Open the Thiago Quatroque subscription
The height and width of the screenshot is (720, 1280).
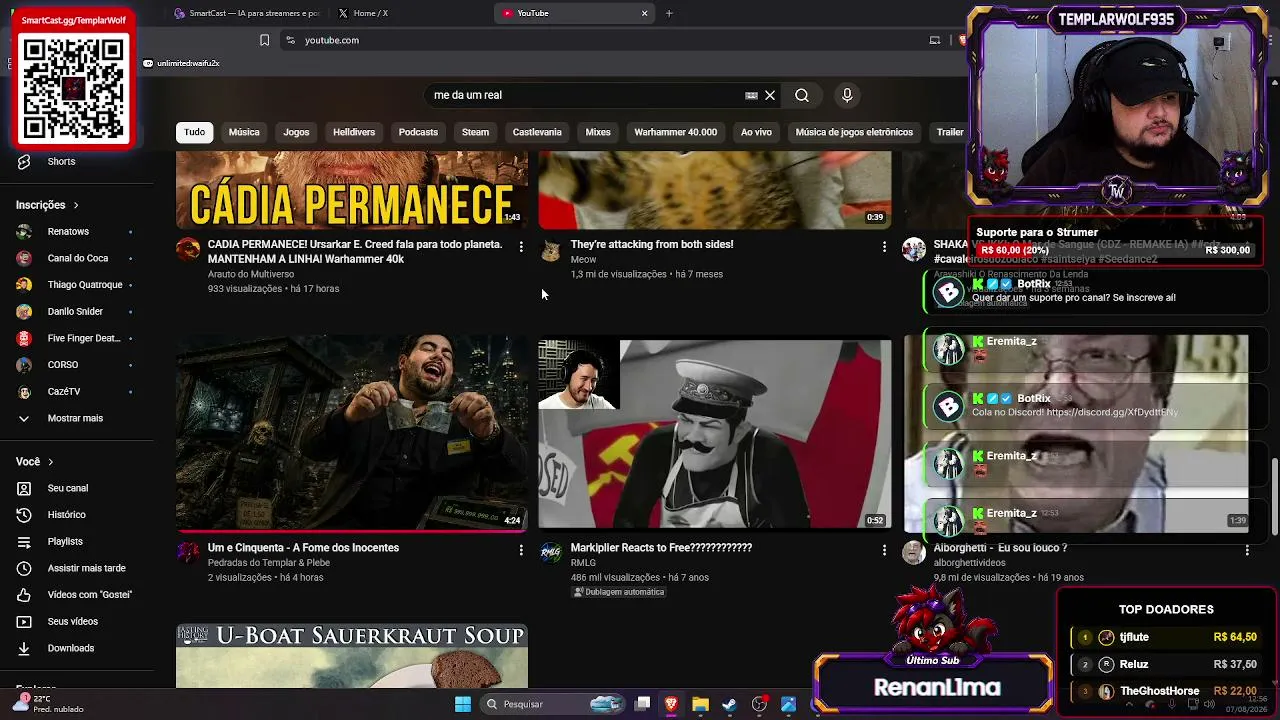coord(76,285)
